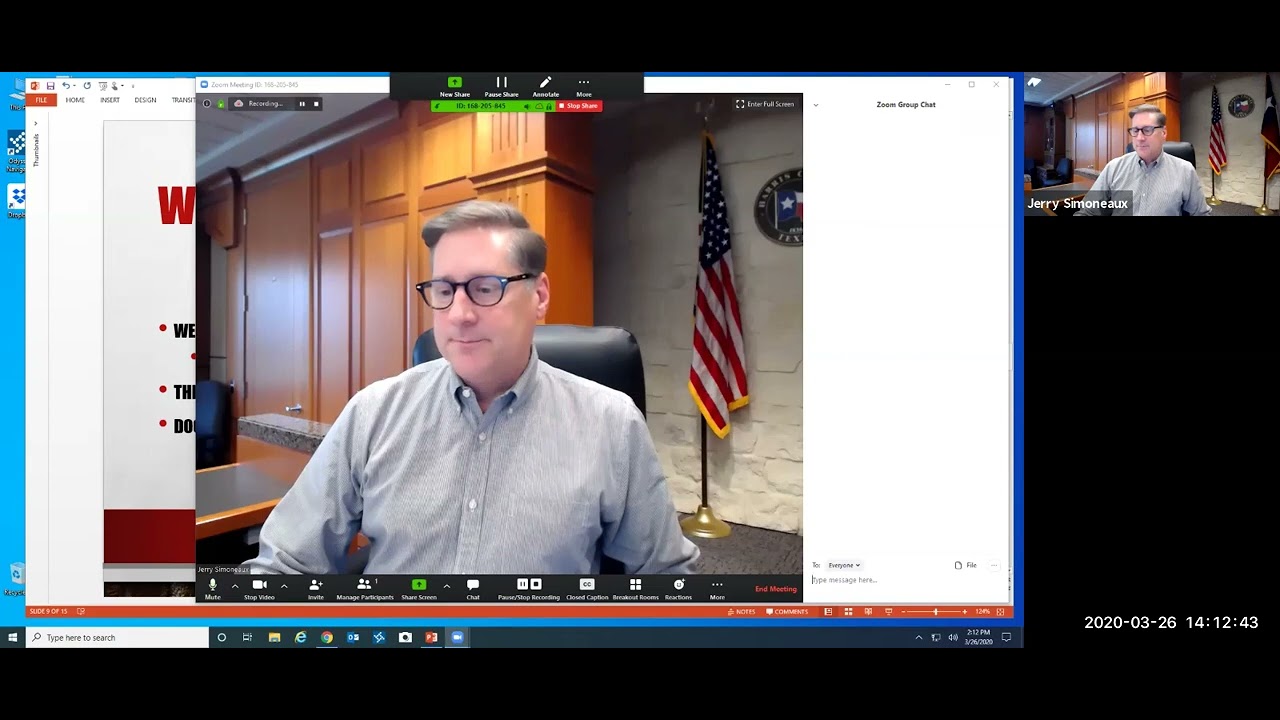Stop Video camera in Zoom toolbar
Image resolution: width=1280 pixels, height=720 pixels.
[x=259, y=589]
